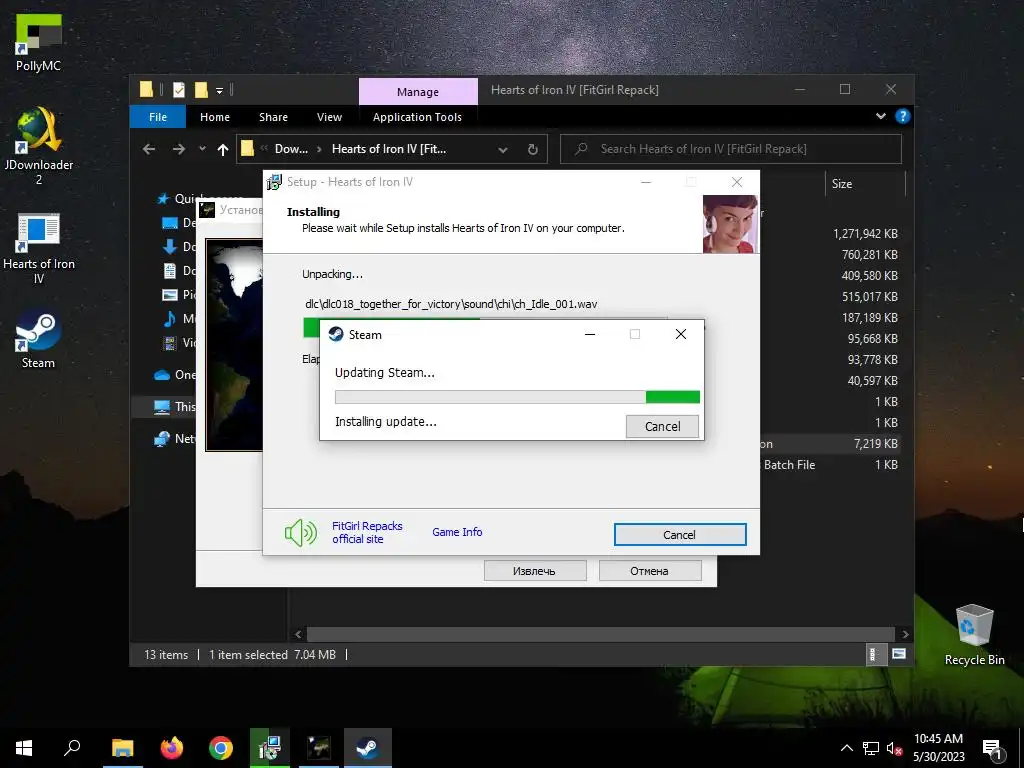
Task: Click the Извлечь button
Action: tap(535, 571)
